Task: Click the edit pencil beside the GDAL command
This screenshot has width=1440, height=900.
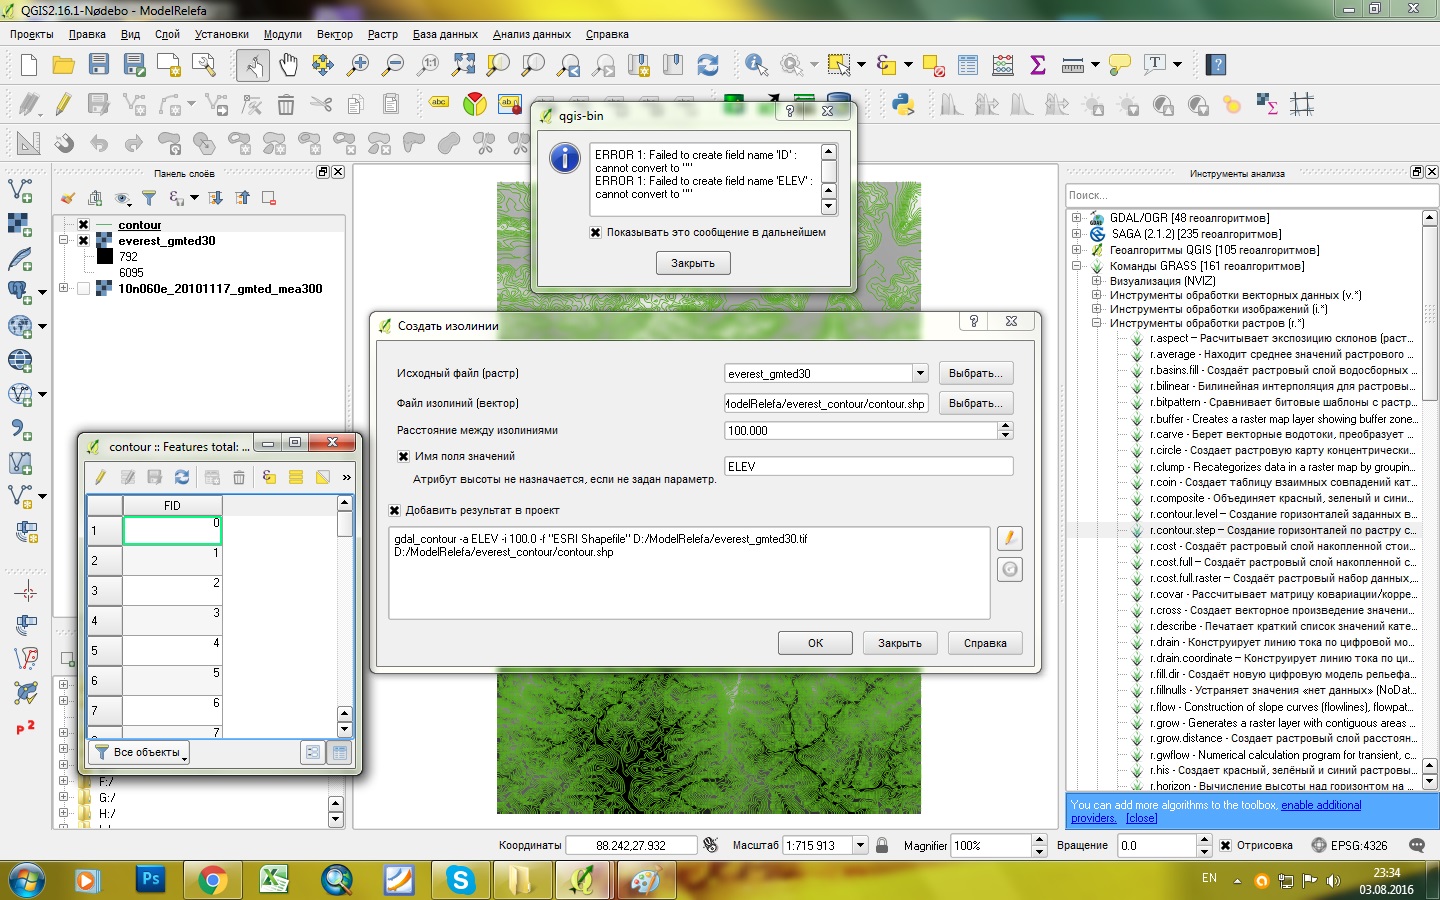Action: 1010,539
